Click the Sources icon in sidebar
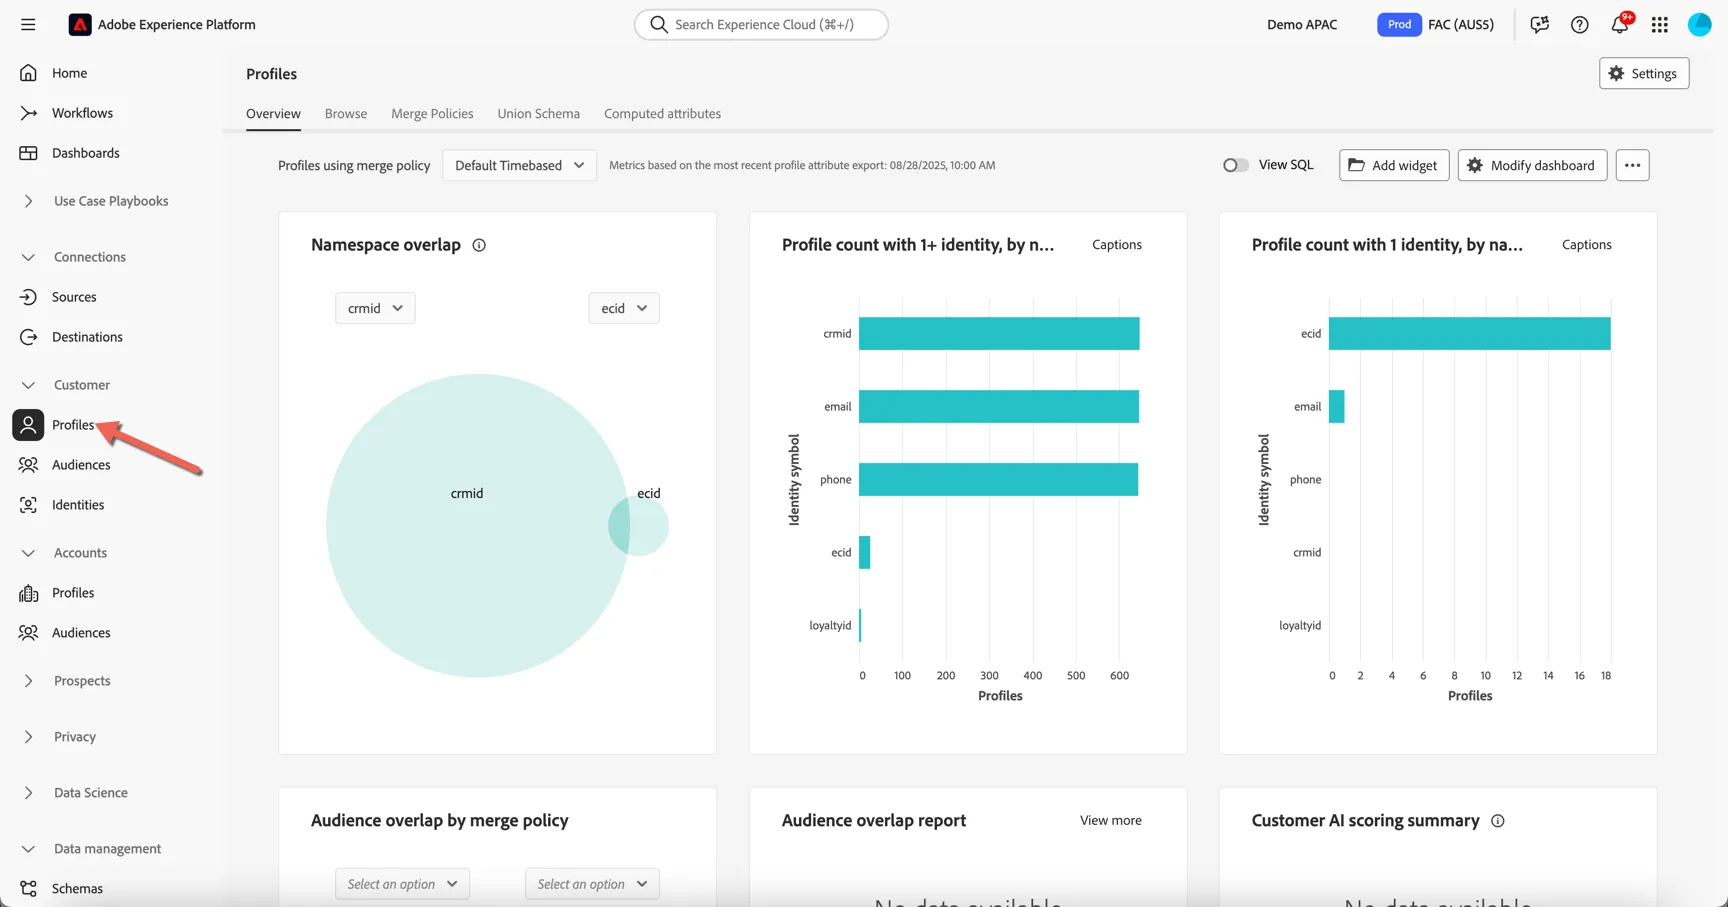The image size is (1728, 907). tap(28, 297)
